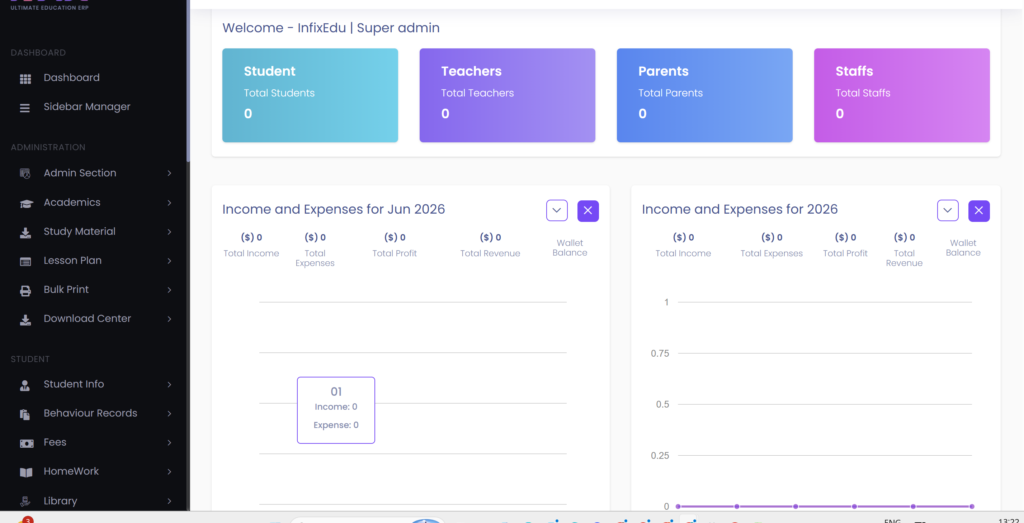Click the Sidebar Manager hamburger icon
This screenshot has width=1024, height=523.
tap(25, 108)
